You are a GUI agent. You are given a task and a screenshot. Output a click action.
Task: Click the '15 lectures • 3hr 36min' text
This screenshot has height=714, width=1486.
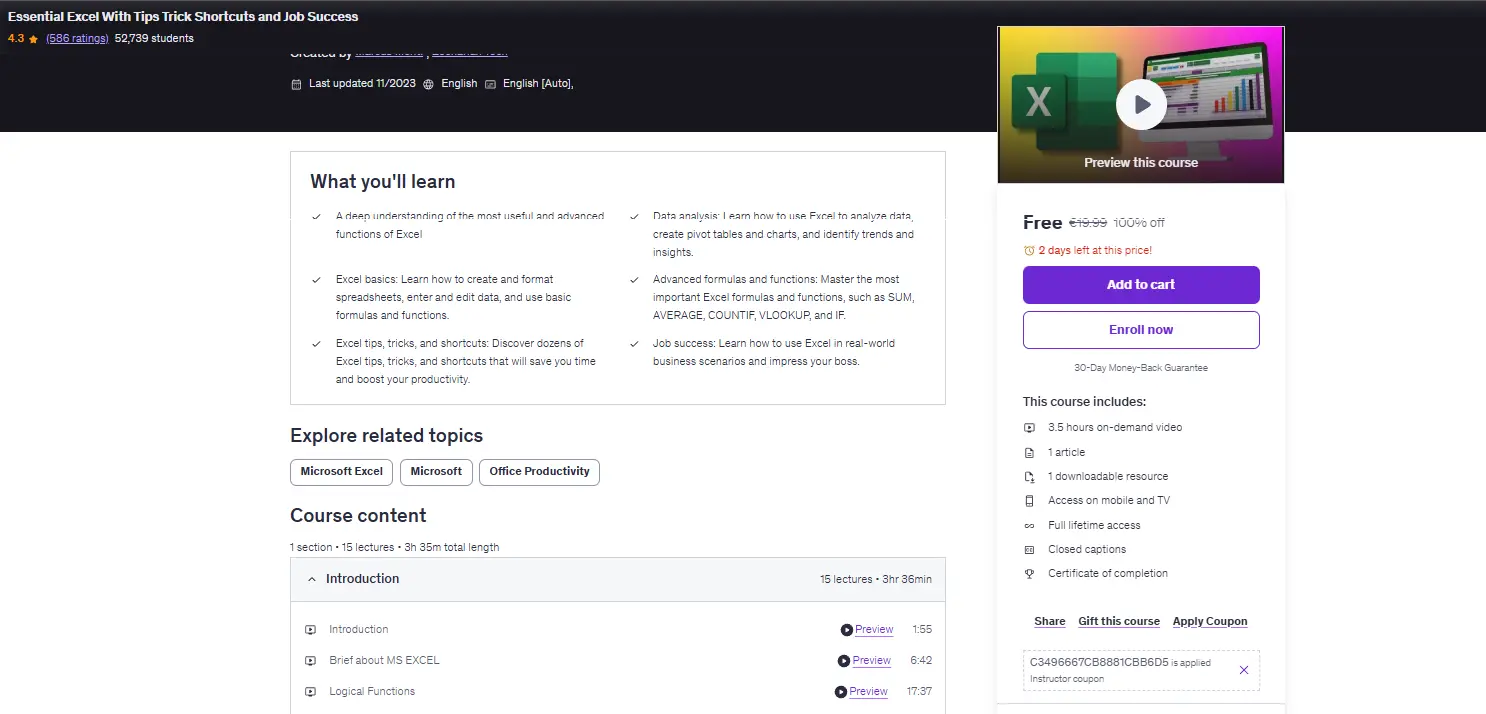point(876,580)
